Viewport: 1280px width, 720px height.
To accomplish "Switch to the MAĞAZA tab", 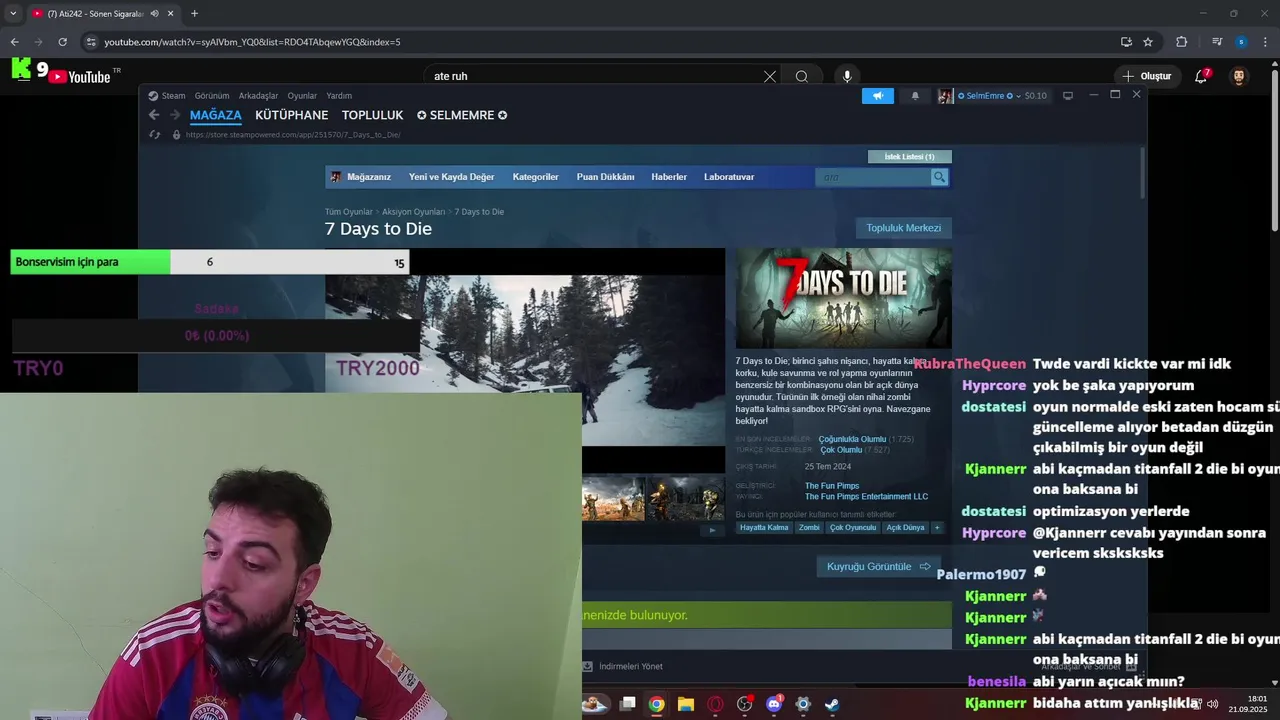I will click(216, 115).
